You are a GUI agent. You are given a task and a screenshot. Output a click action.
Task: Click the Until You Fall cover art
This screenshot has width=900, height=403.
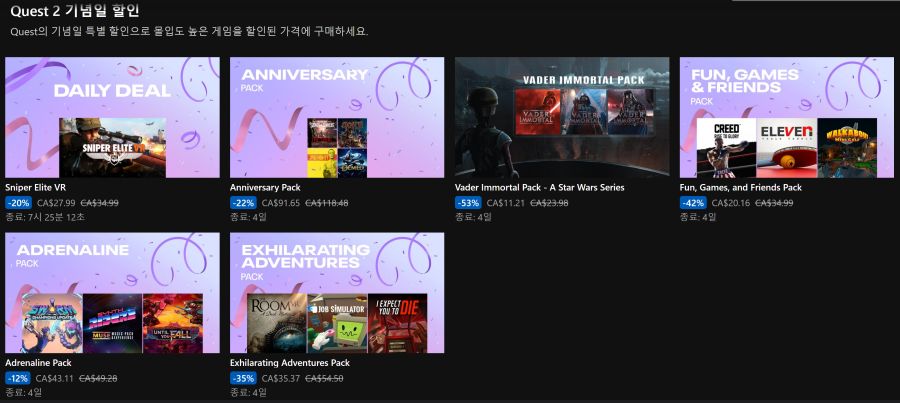click(173, 323)
